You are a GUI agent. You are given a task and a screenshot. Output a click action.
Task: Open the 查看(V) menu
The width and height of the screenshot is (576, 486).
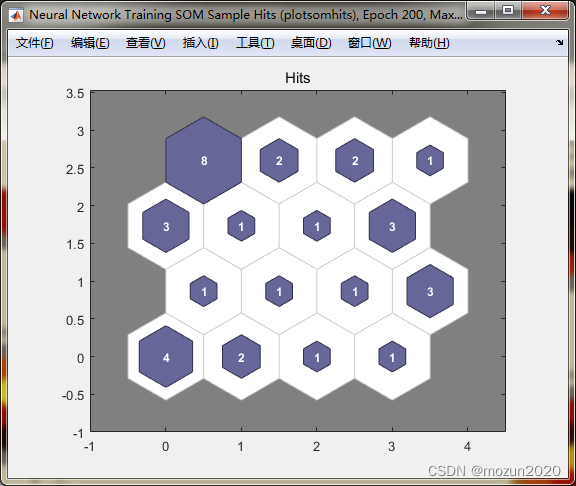click(145, 43)
